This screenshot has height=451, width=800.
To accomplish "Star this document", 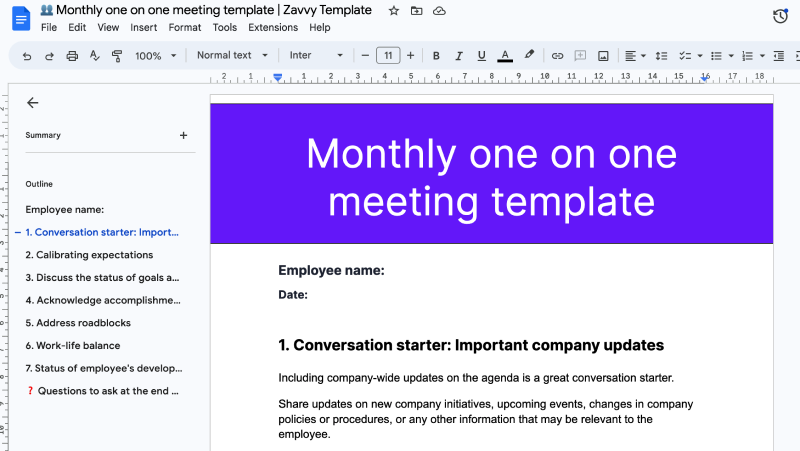I will point(393,11).
